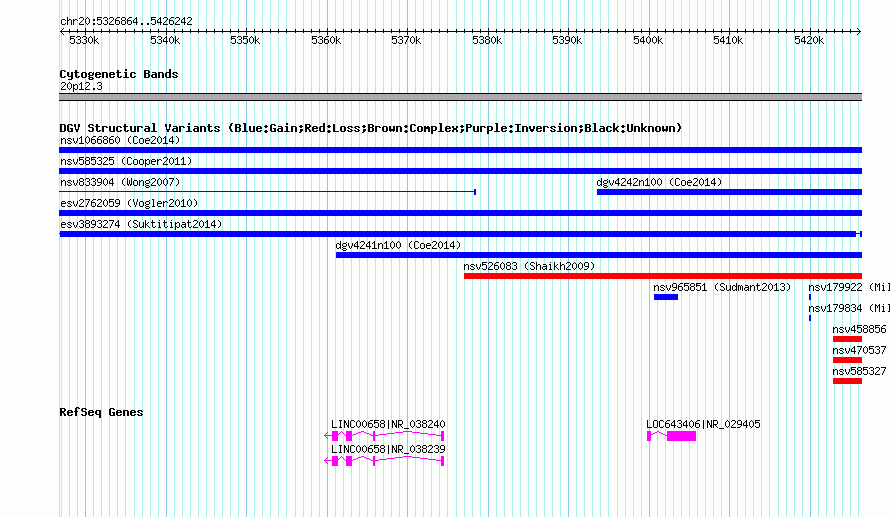Click the dgv4242n100 (Coe2014) label
Screen dimensions: 890x517
tap(660, 182)
